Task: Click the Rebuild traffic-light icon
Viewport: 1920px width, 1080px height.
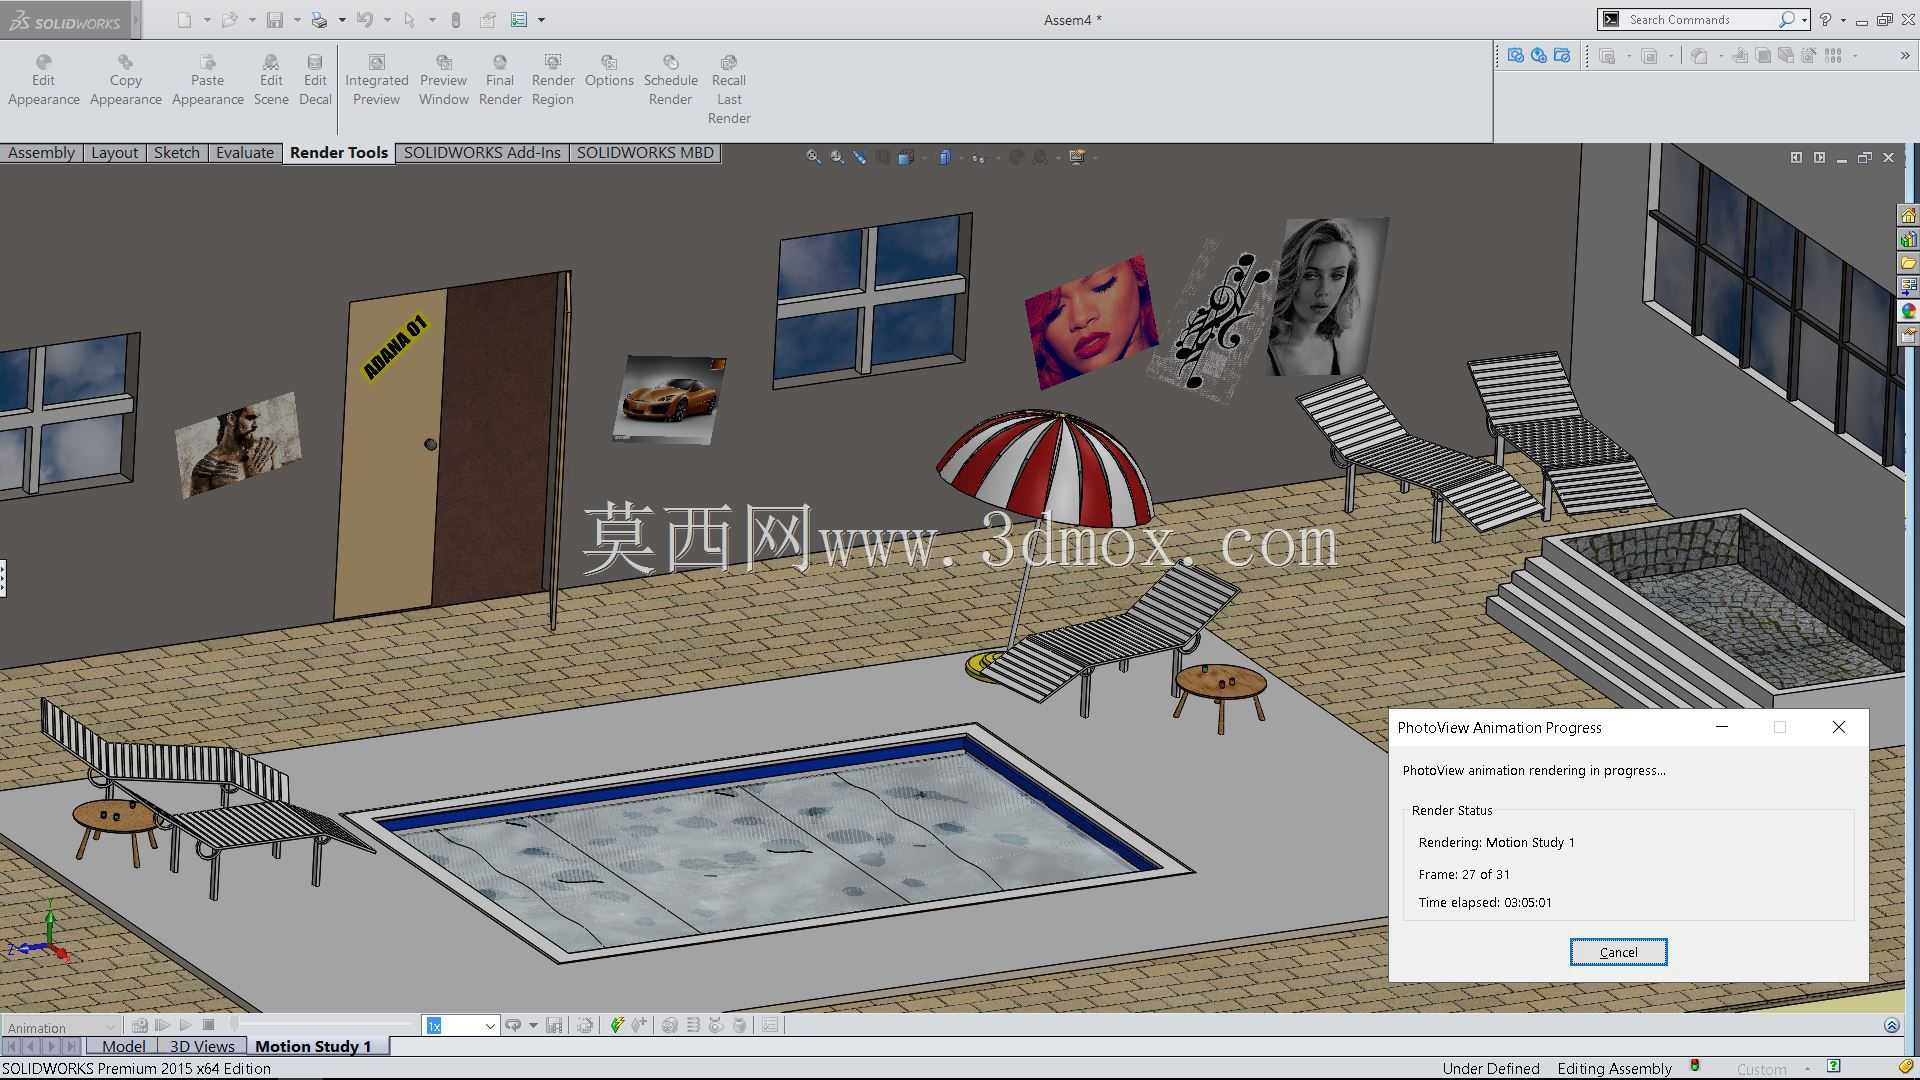Action: tap(456, 19)
